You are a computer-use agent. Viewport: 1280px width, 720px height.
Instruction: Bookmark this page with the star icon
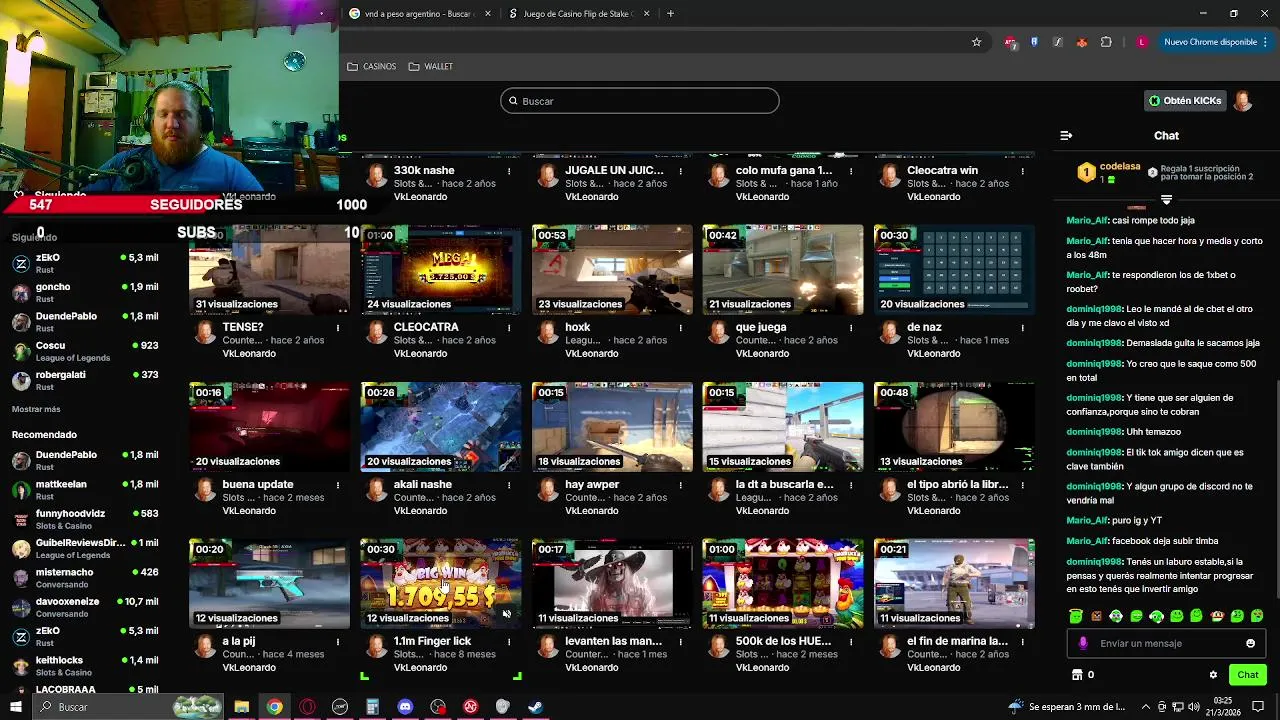[x=976, y=42]
